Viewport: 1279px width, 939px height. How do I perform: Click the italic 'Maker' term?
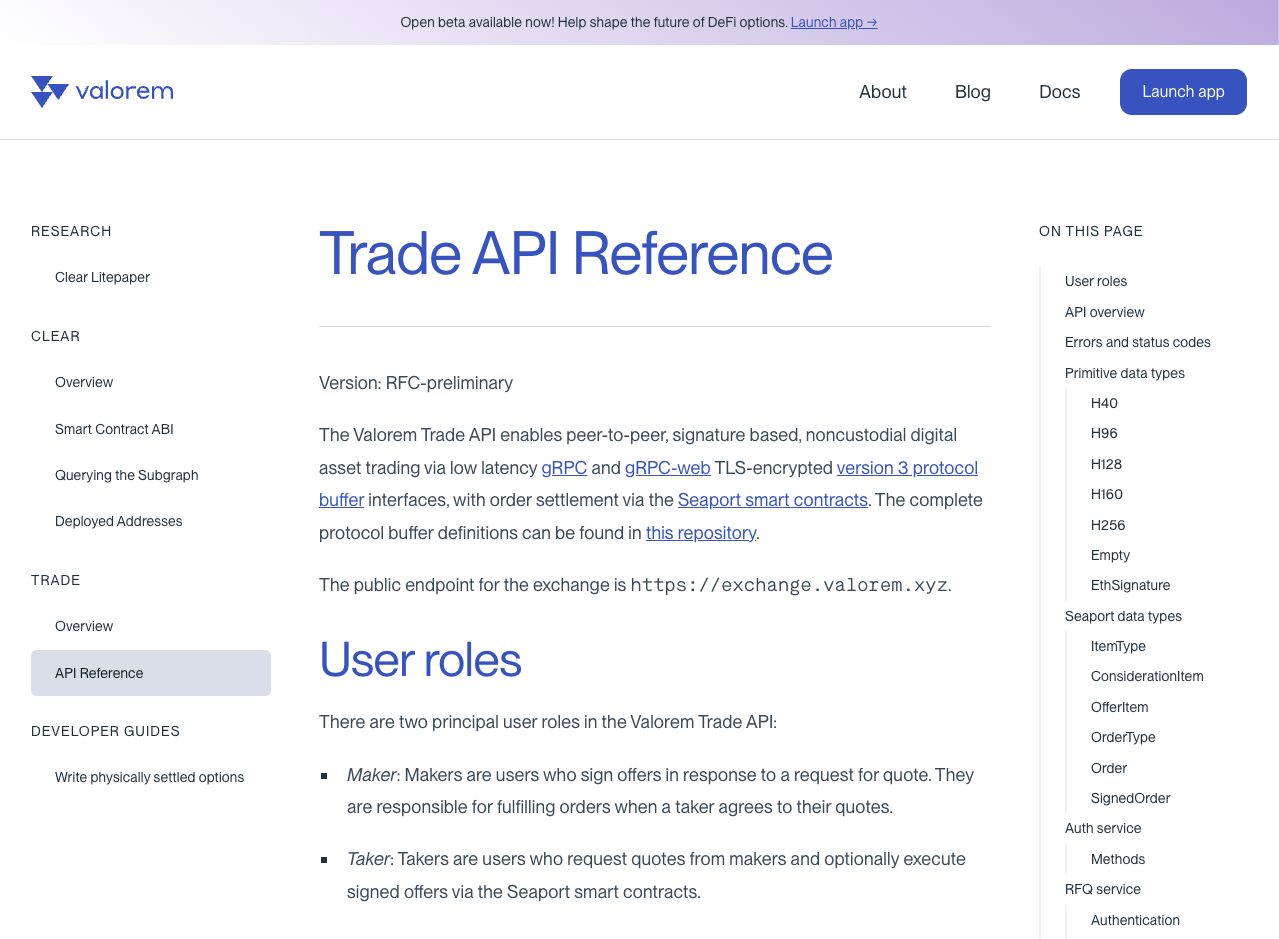point(371,775)
